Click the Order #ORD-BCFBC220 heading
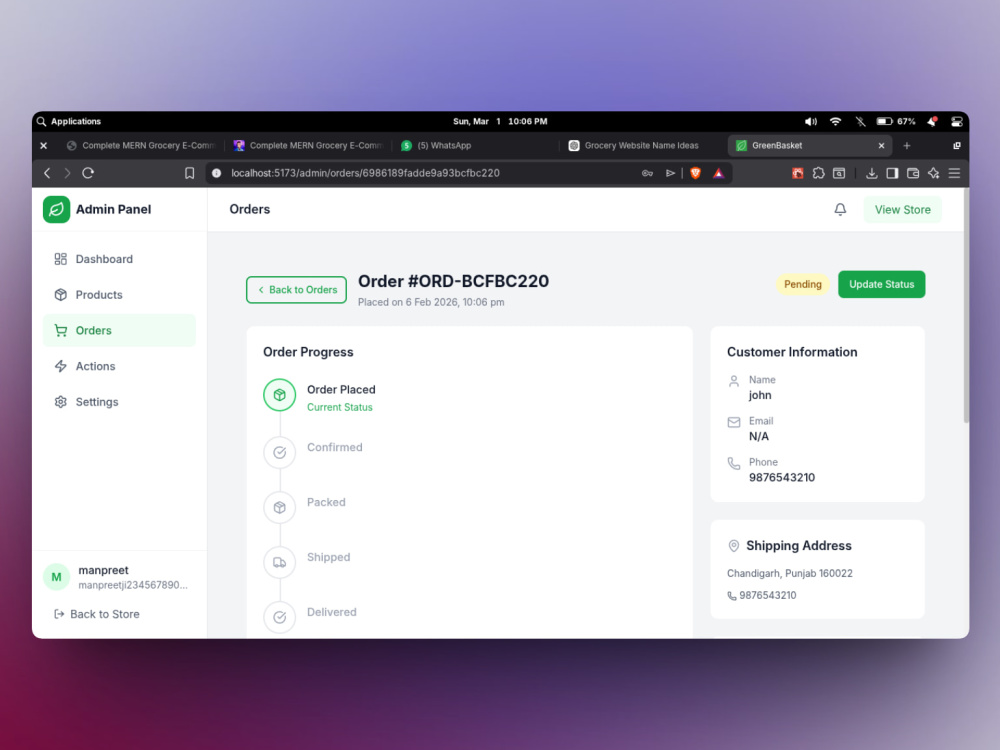 [453, 281]
